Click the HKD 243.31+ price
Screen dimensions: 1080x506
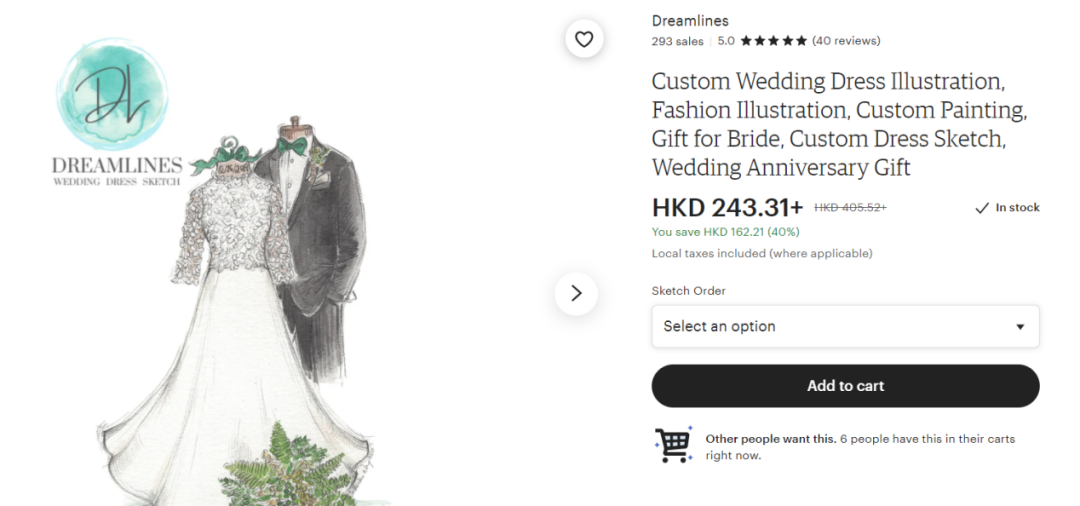pyautogui.click(x=727, y=208)
